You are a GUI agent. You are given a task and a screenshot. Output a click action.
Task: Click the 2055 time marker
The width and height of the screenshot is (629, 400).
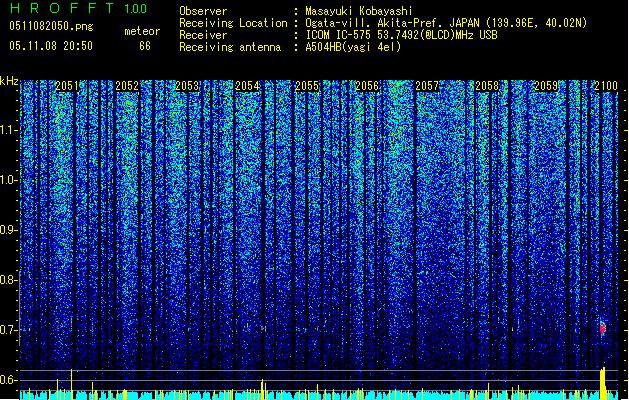click(x=307, y=86)
